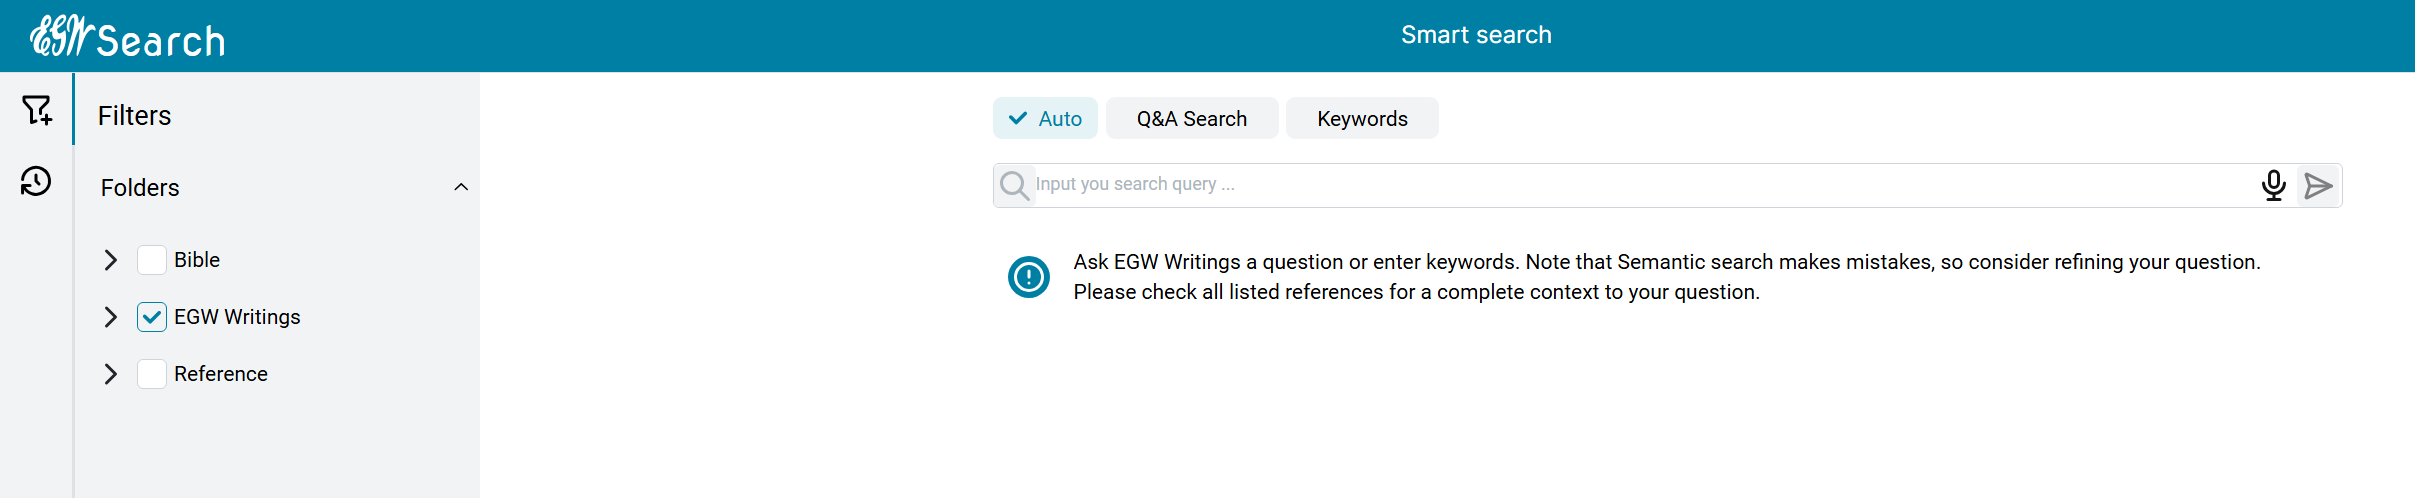
Task: Click the Smart search header title
Action: point(1476,35)
